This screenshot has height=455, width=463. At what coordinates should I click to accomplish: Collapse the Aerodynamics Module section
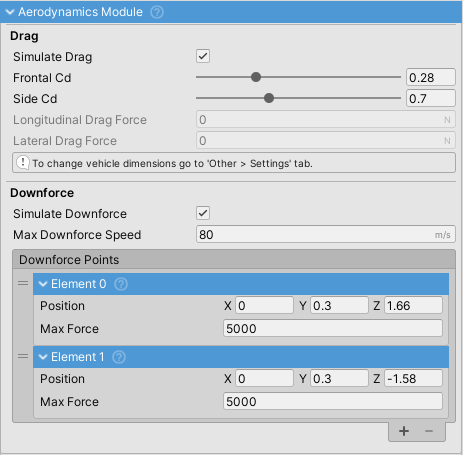[x=10, y=12]
